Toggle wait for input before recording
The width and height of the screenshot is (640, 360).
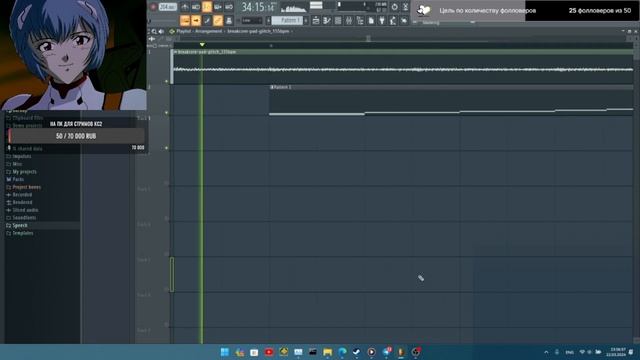pyautogui.click(x=196, y=7)
